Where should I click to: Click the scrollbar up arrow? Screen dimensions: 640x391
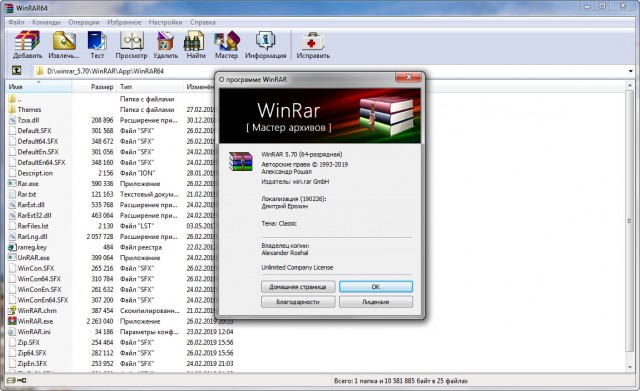coord(629,85)
